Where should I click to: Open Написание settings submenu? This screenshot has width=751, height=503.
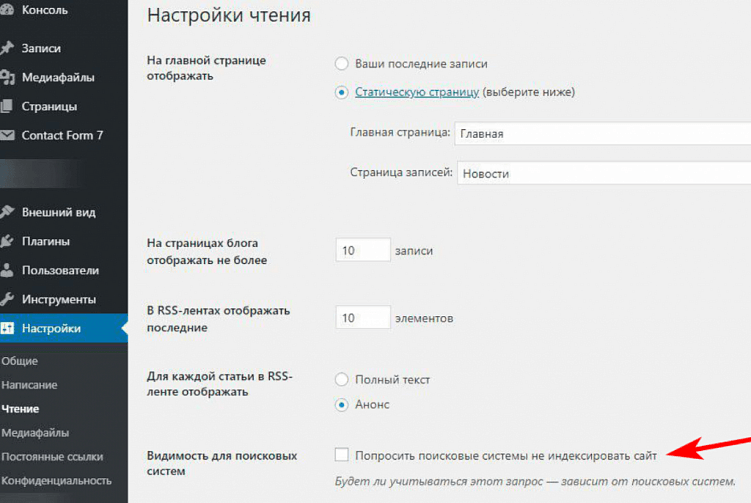[x=29, y=385]
